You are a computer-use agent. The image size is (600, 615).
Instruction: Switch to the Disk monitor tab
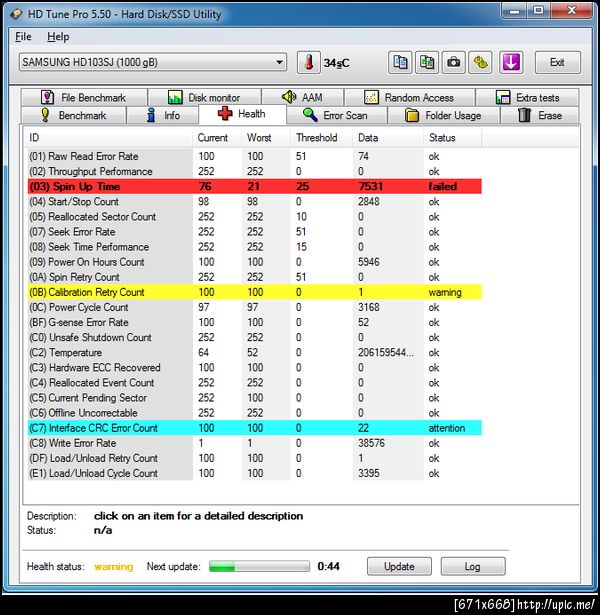click(x=205, y=97)
